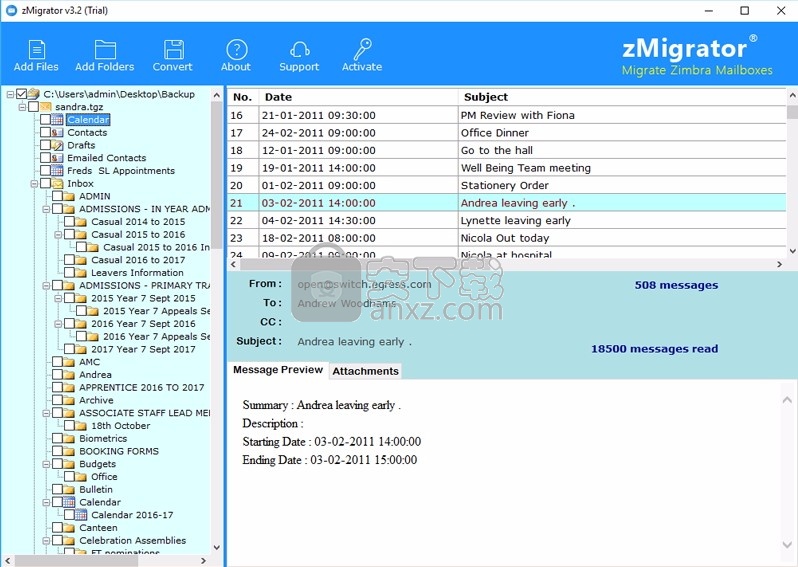Screen dimensions: 798x567
Task: Check the Budgets folder checkbox
Action: click(57, 464)
